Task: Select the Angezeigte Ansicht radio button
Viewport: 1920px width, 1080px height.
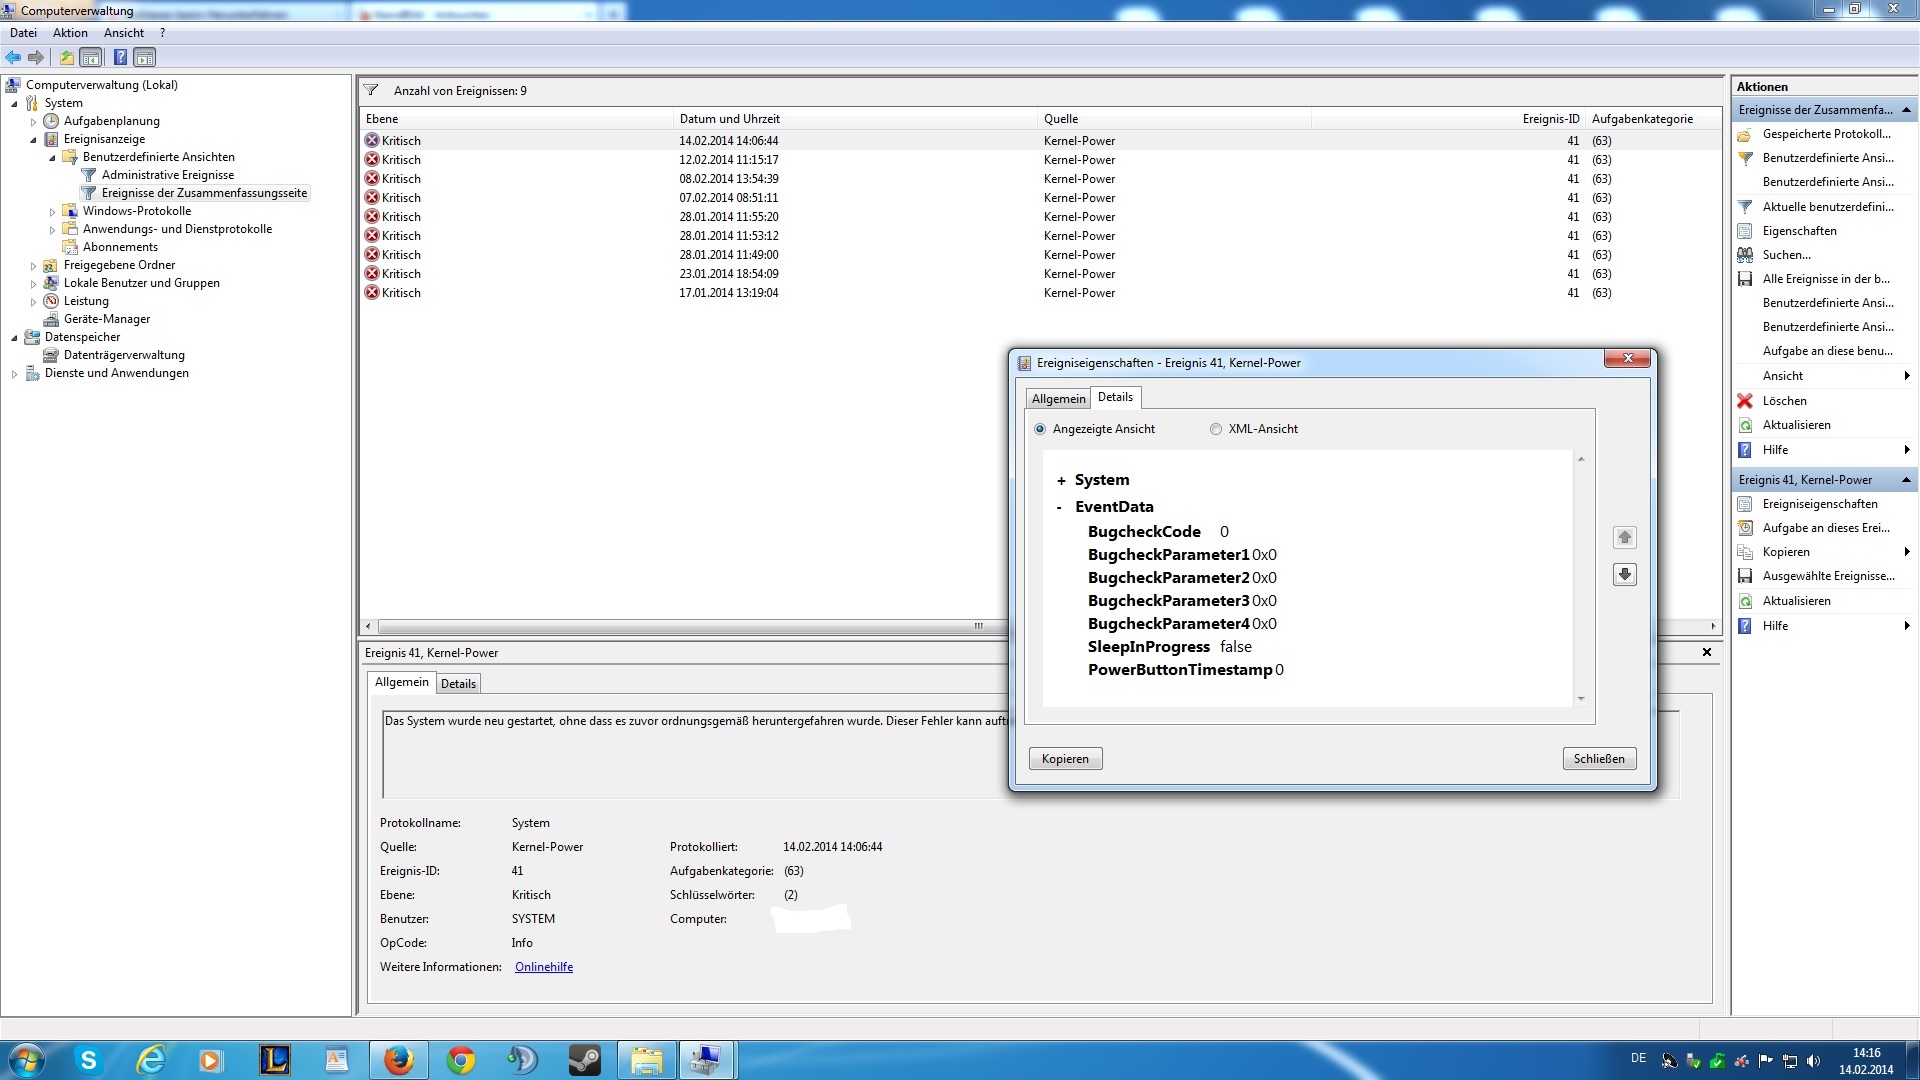Action: tap(1040, 429)
